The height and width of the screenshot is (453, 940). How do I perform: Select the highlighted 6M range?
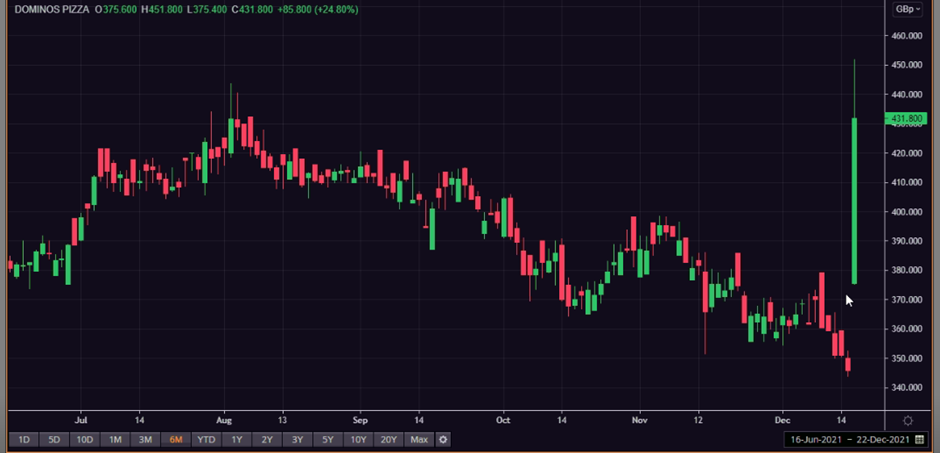[176, 440]
